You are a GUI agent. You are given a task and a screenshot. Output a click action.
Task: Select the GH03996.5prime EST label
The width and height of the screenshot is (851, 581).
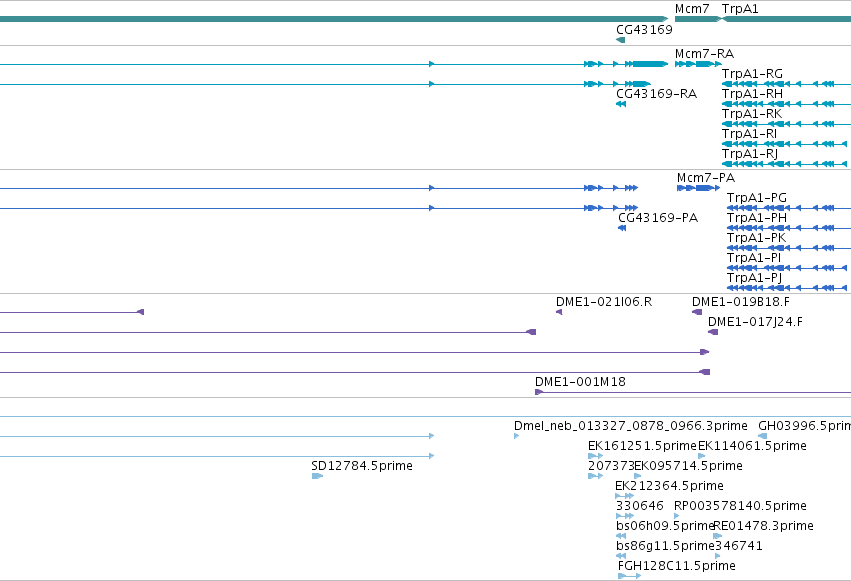tap(804, 426)
